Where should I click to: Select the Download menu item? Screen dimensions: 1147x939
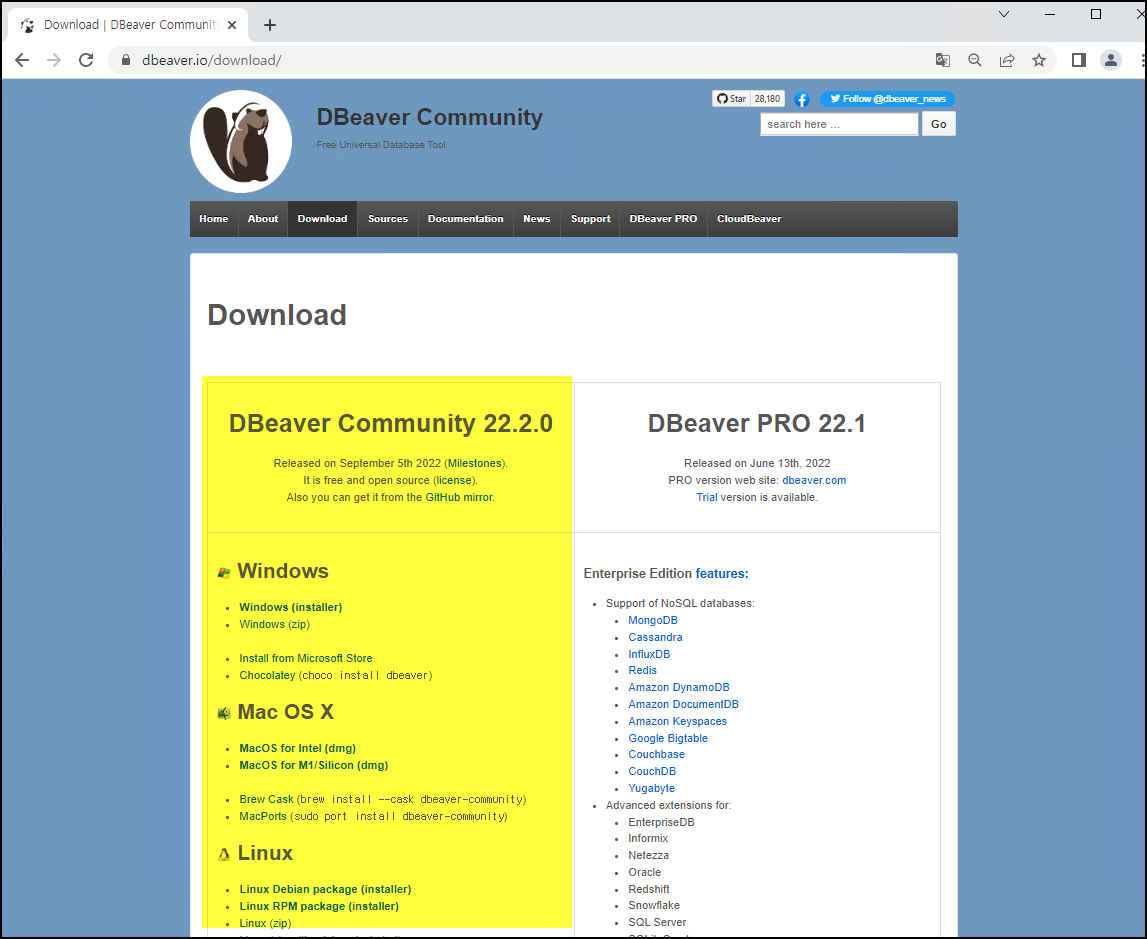click(x=323, y=219)
